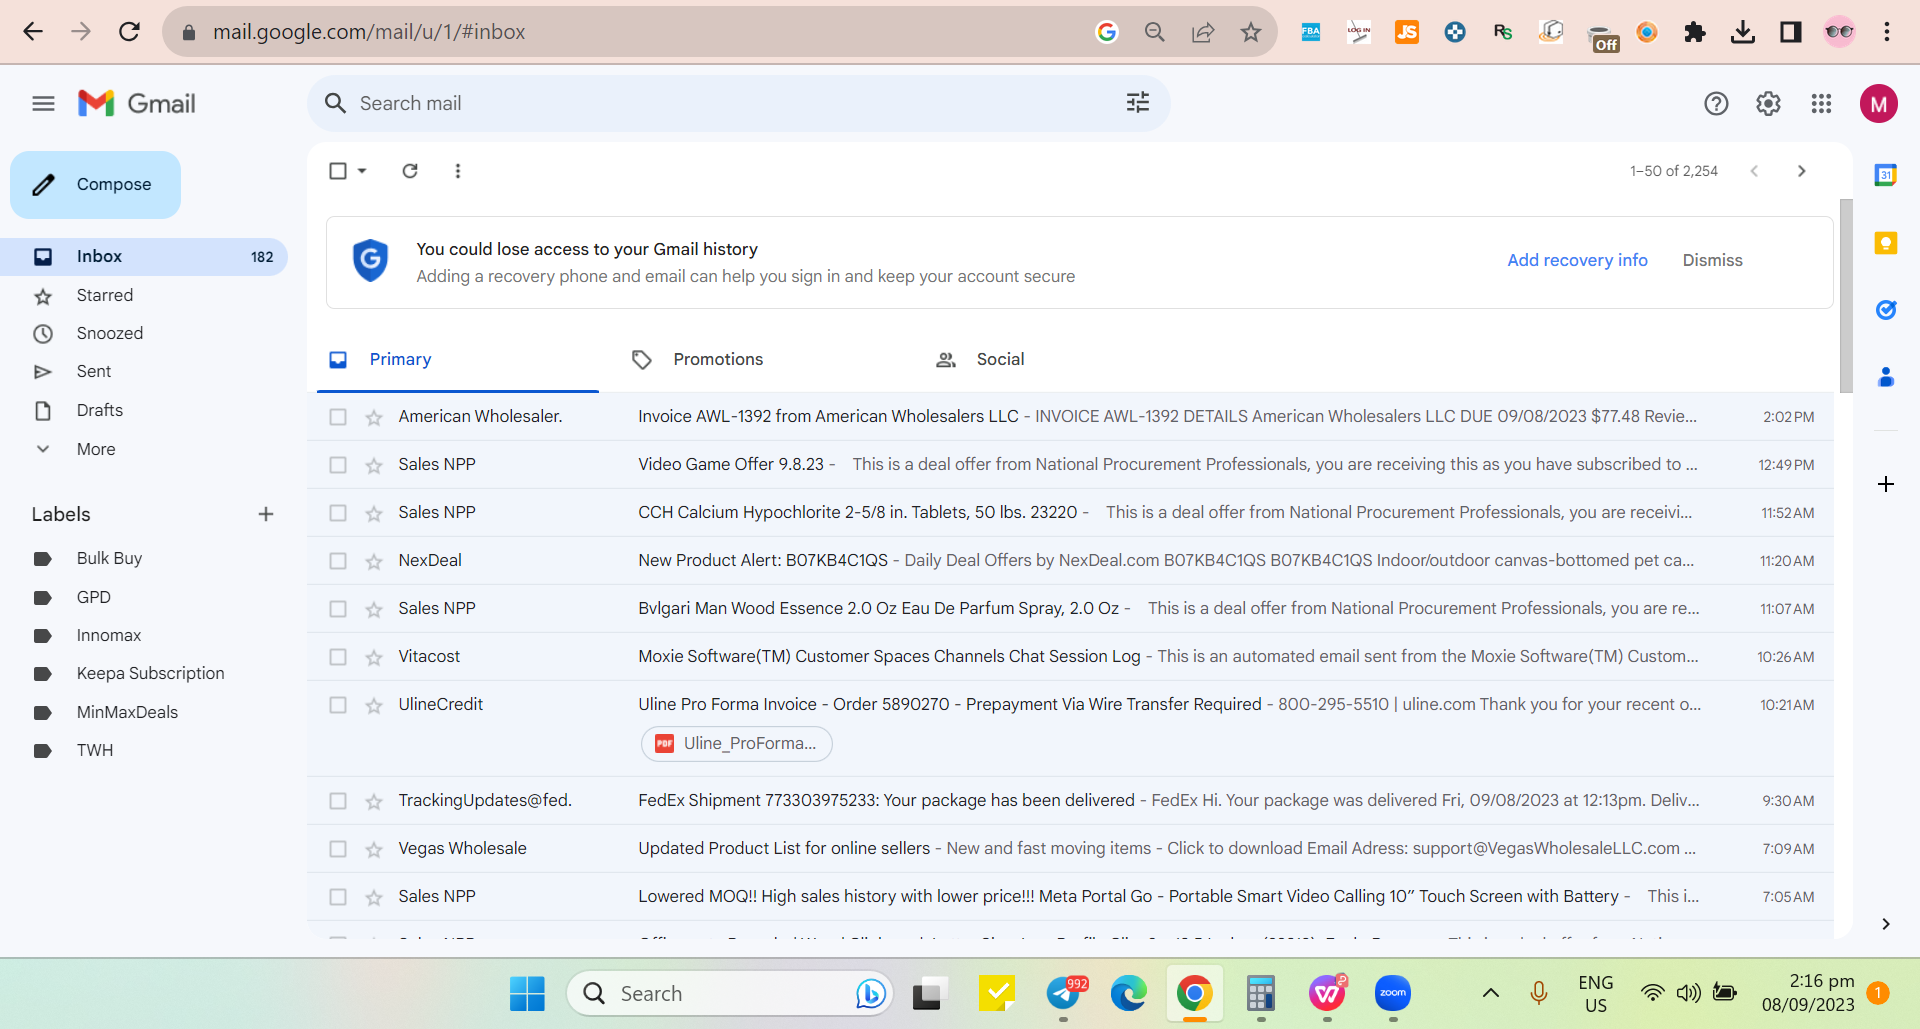Open the select dropdown arrow
Viewport: 1920px width, 1029px height.
[362, 171]
